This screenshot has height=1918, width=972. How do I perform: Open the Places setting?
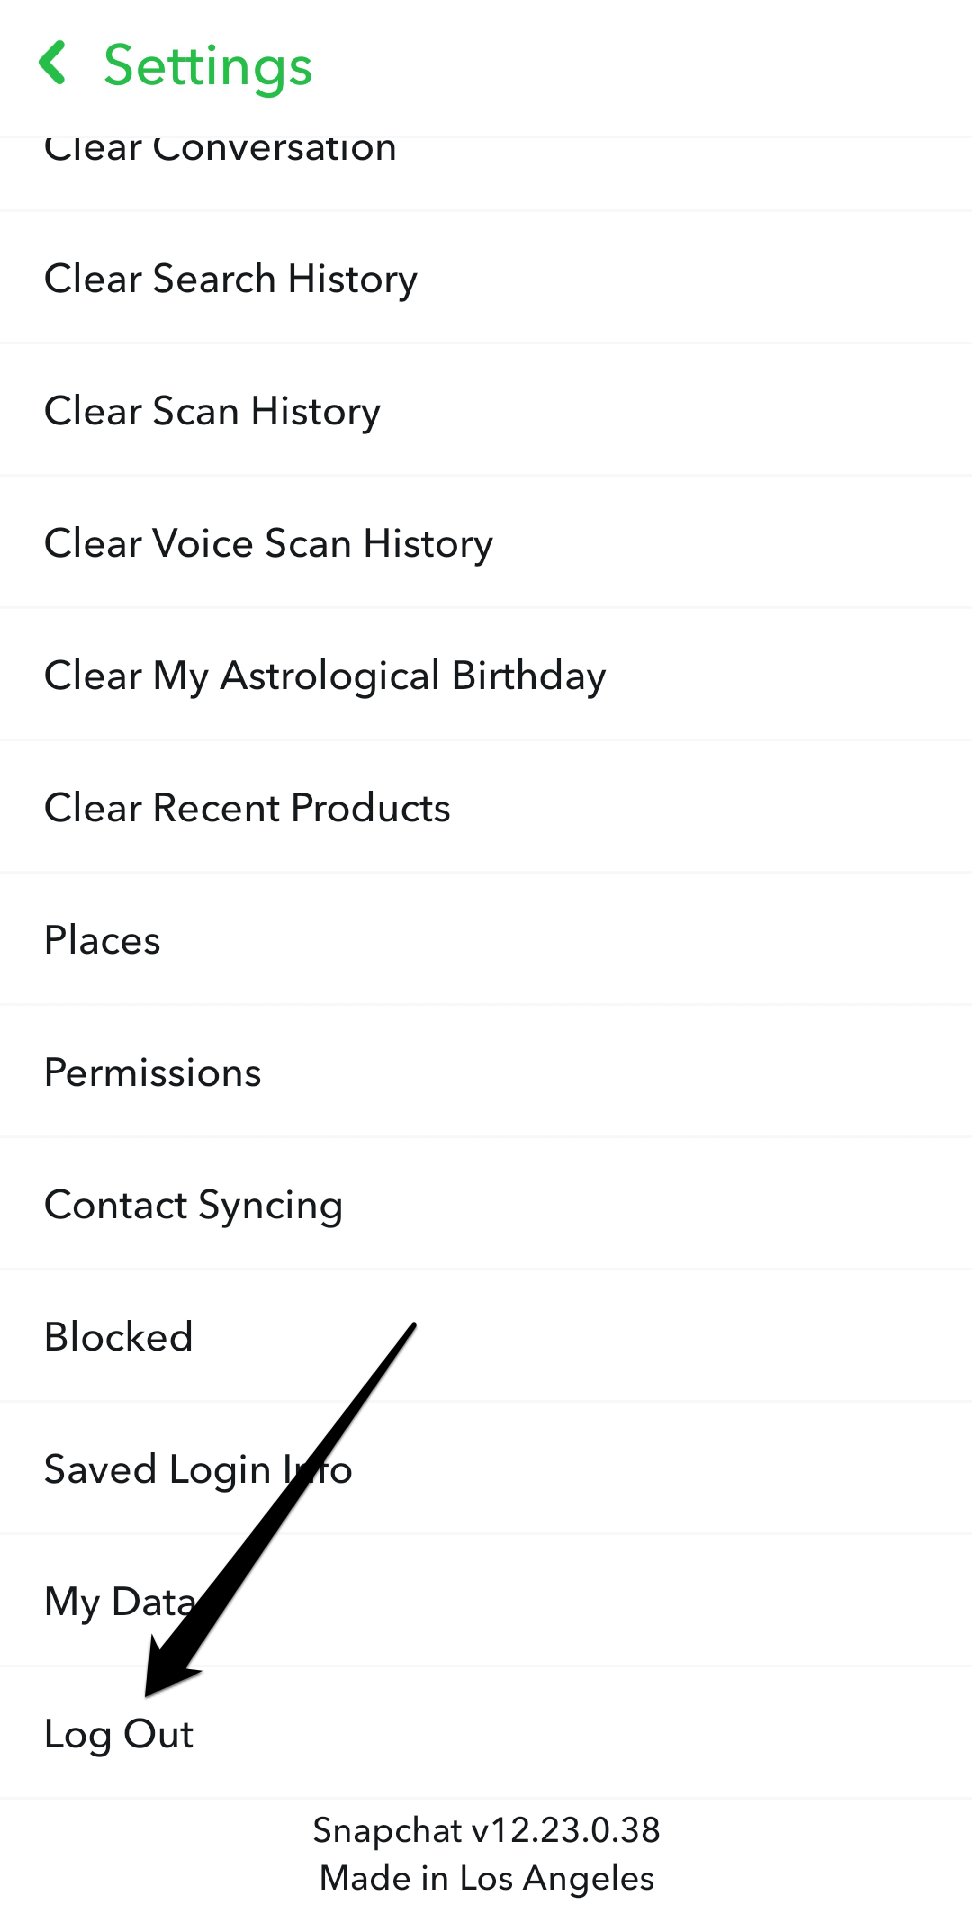coord(102,941)
